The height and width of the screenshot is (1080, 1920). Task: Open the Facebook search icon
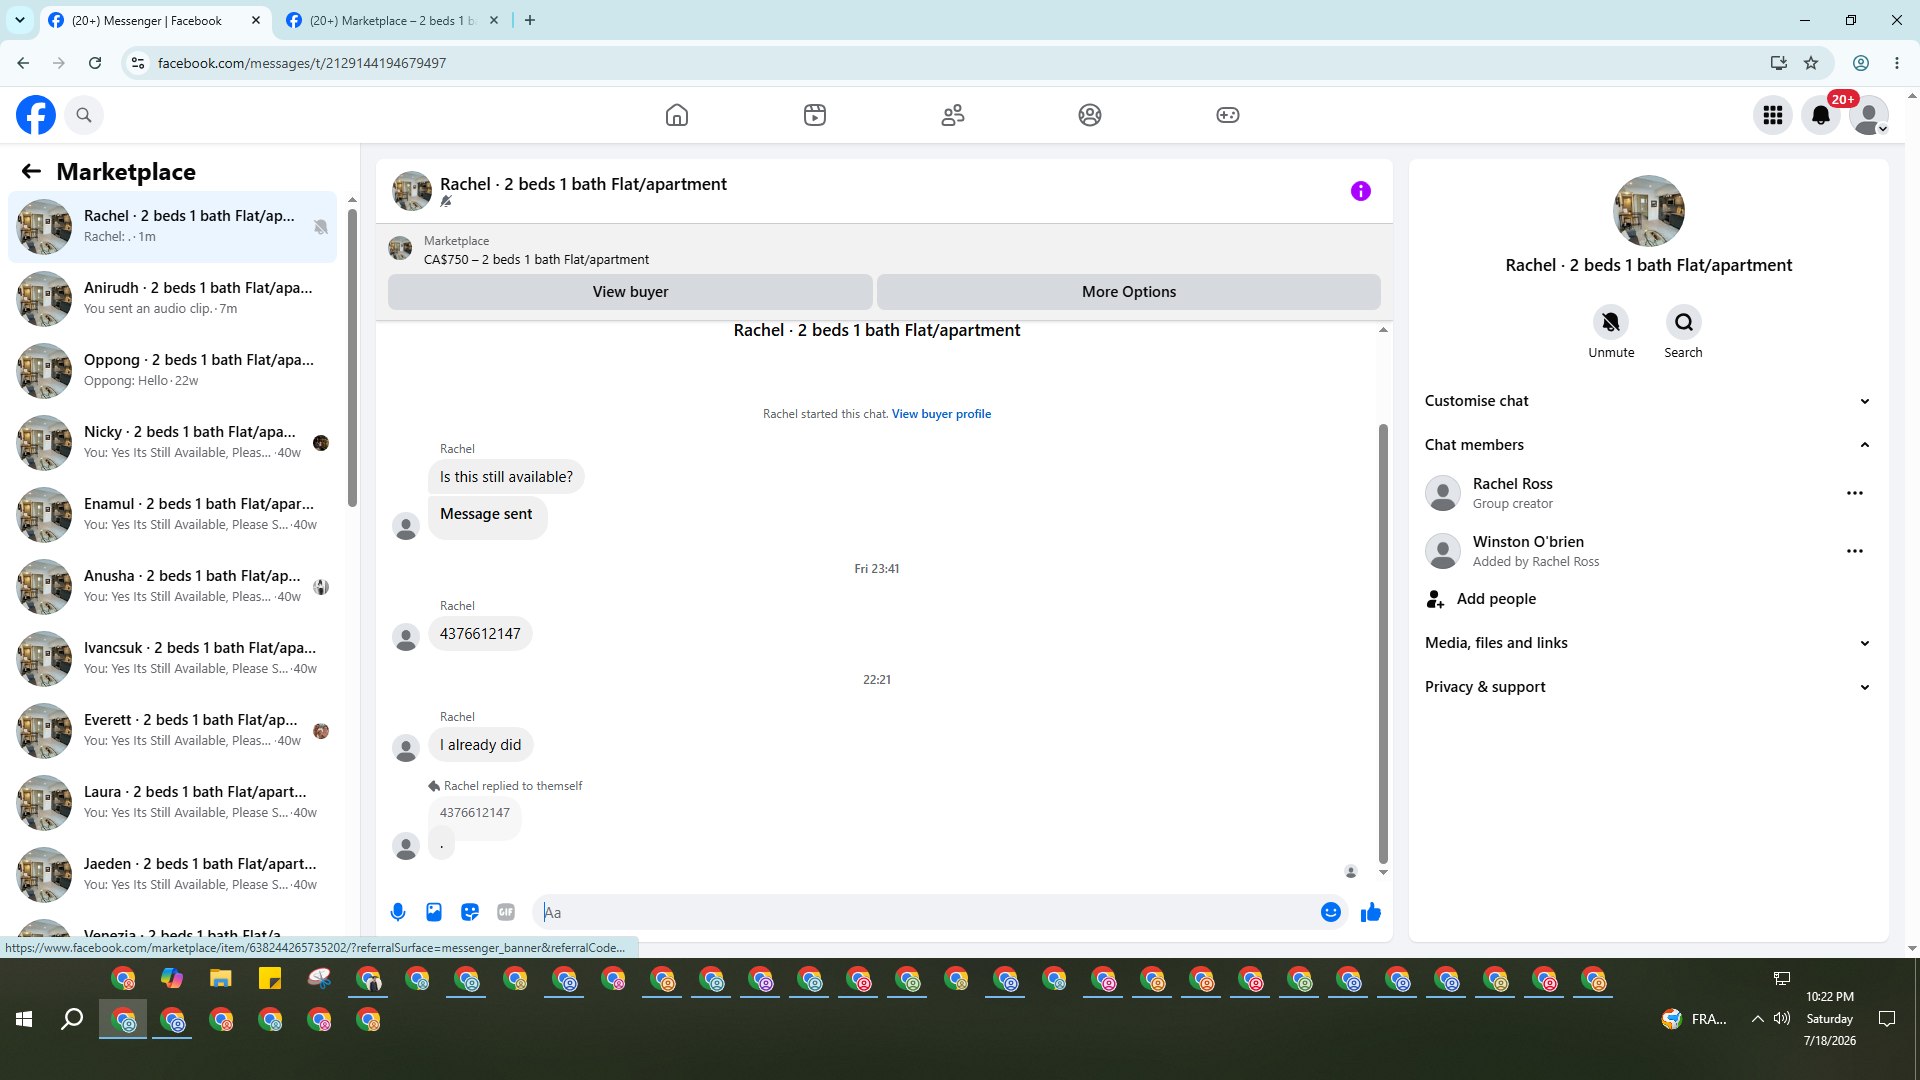[x=84, y=115]
